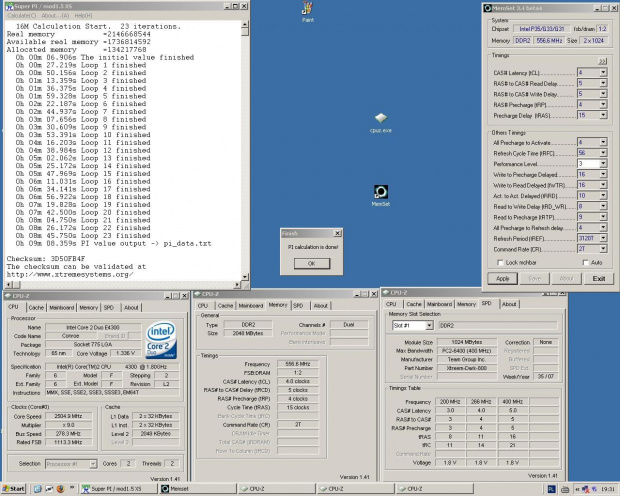620x496 pixels.
Task: Open Read to Precharge (tRTP) dropdown
Action: click(603, 217)
